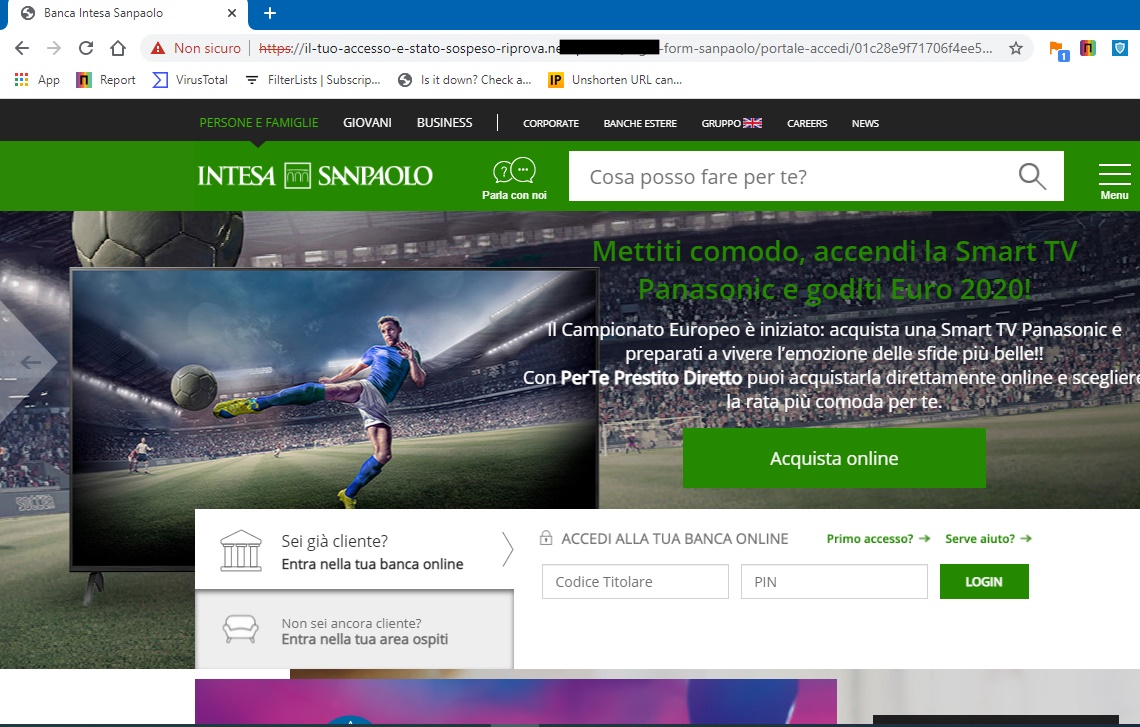1140x727 pixels.
Task: Click the padlock icon beside ACCEDI
Action: [546, 538]
